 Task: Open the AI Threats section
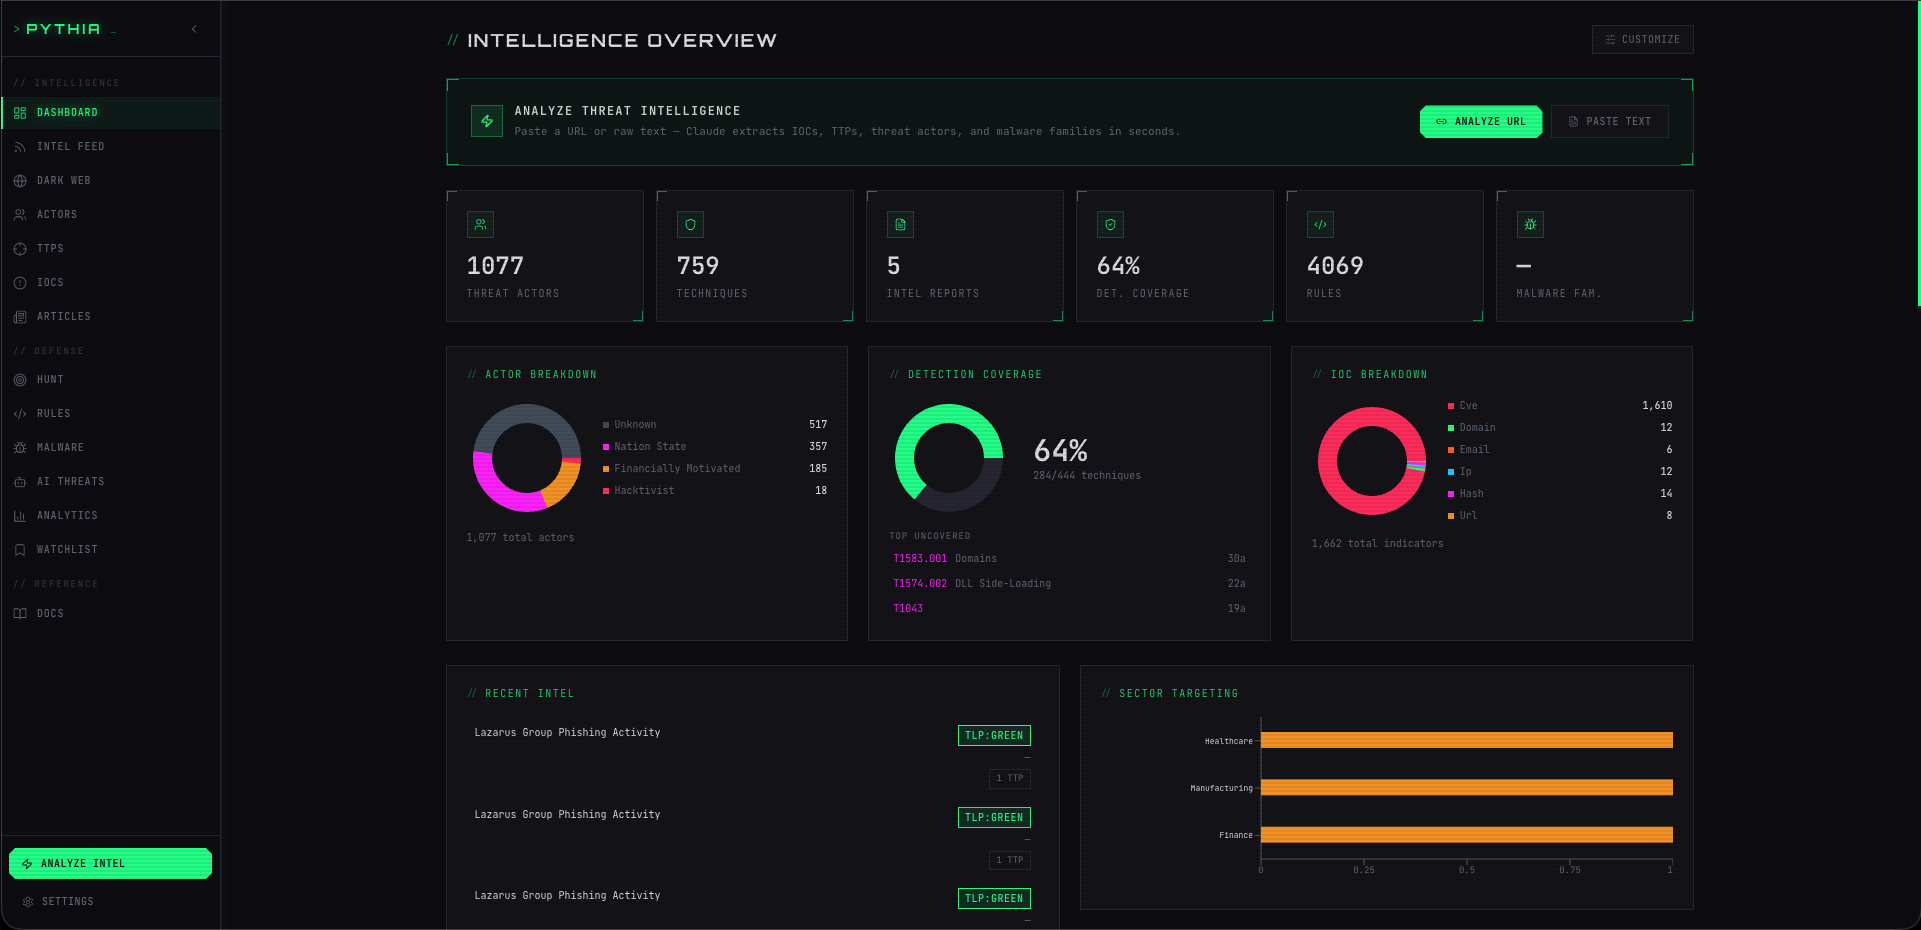[111, 482]
